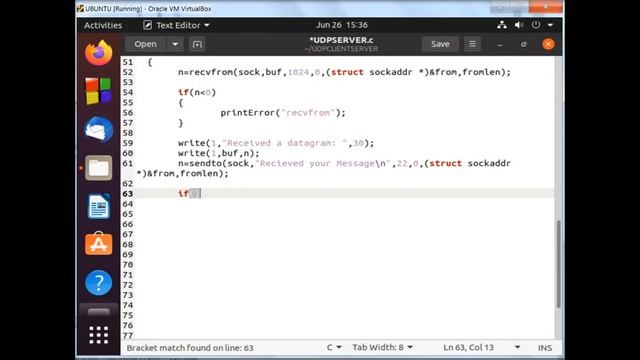Screen dimensions: 640x360
Task: Click the Text Editor app icon in top bar
Action: tap(147, 25)
